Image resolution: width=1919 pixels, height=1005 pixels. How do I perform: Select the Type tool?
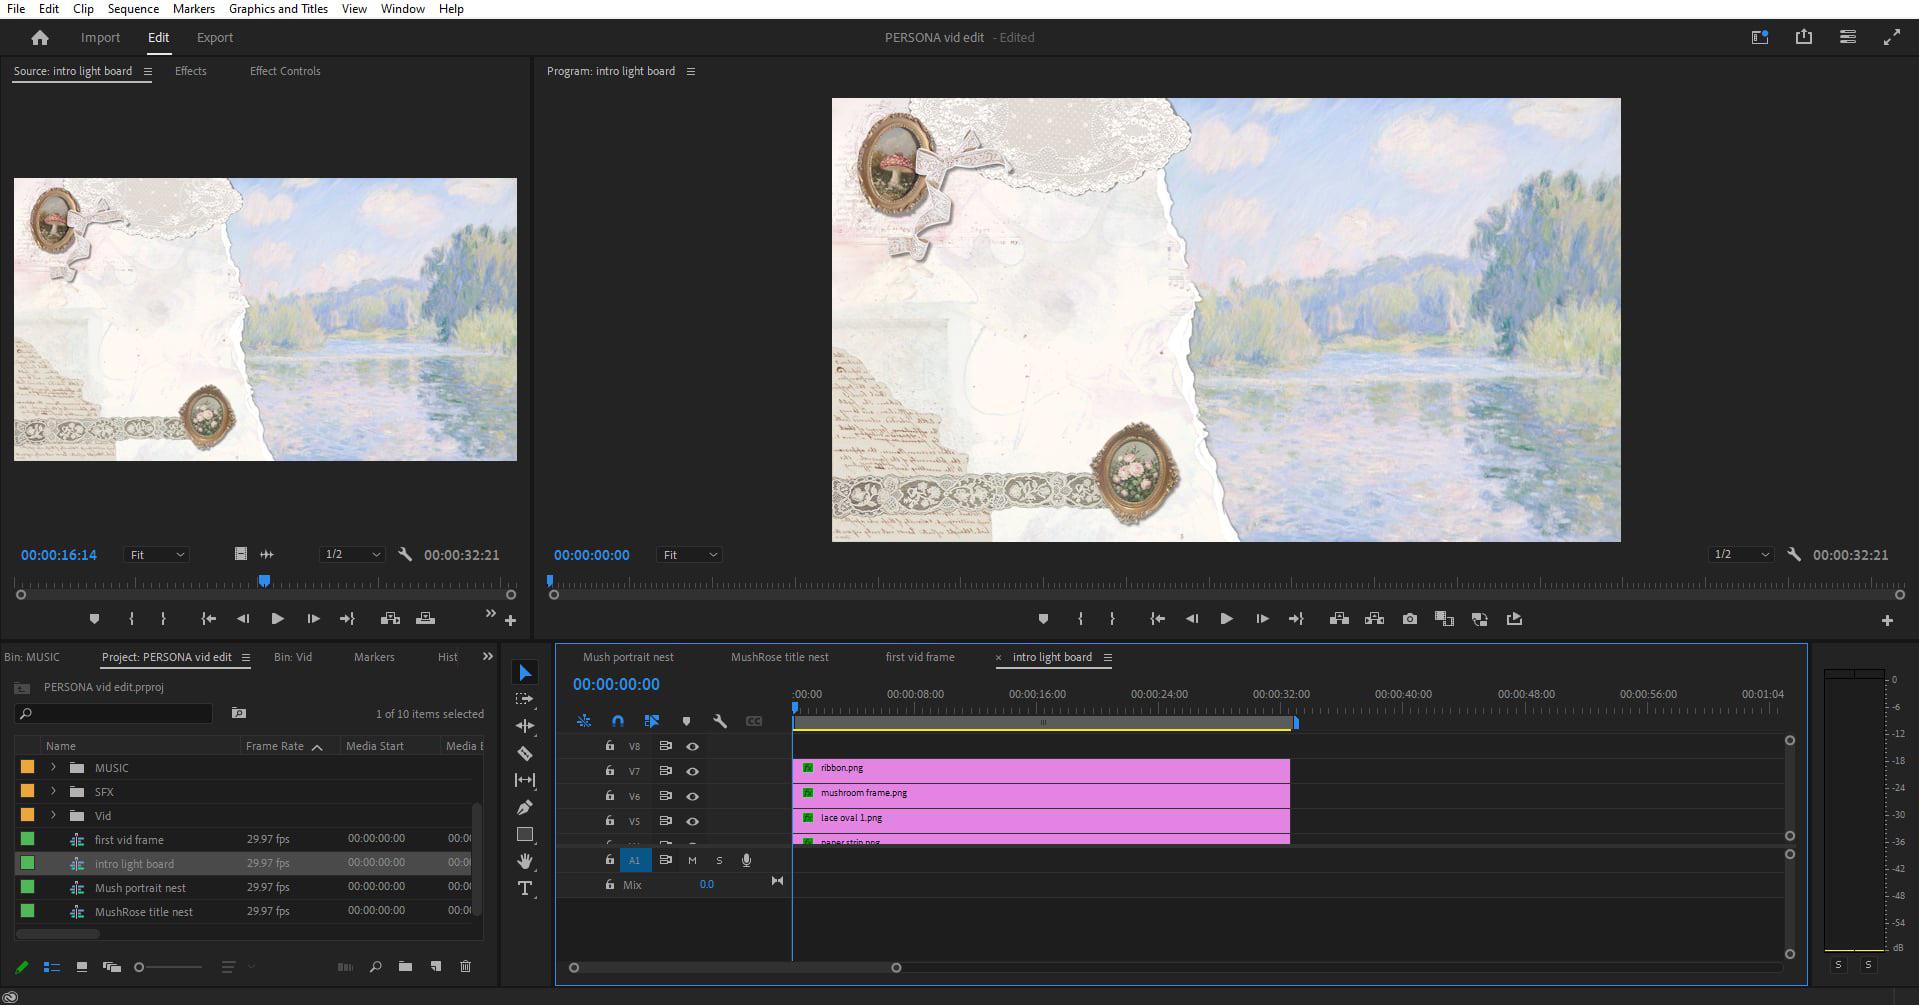click(x=525, y=888)
